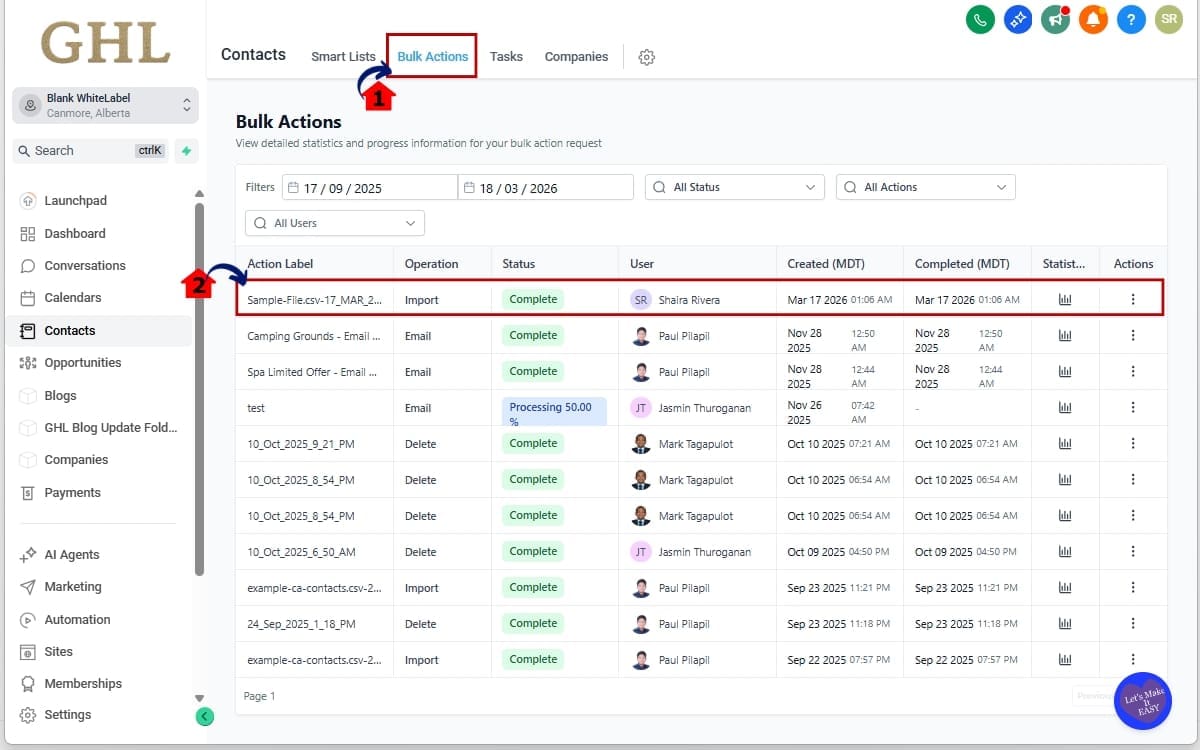This screenshot has width=1200, height=750.
Task: Expand the All Status dropdown filter
Action: (734, 187)
